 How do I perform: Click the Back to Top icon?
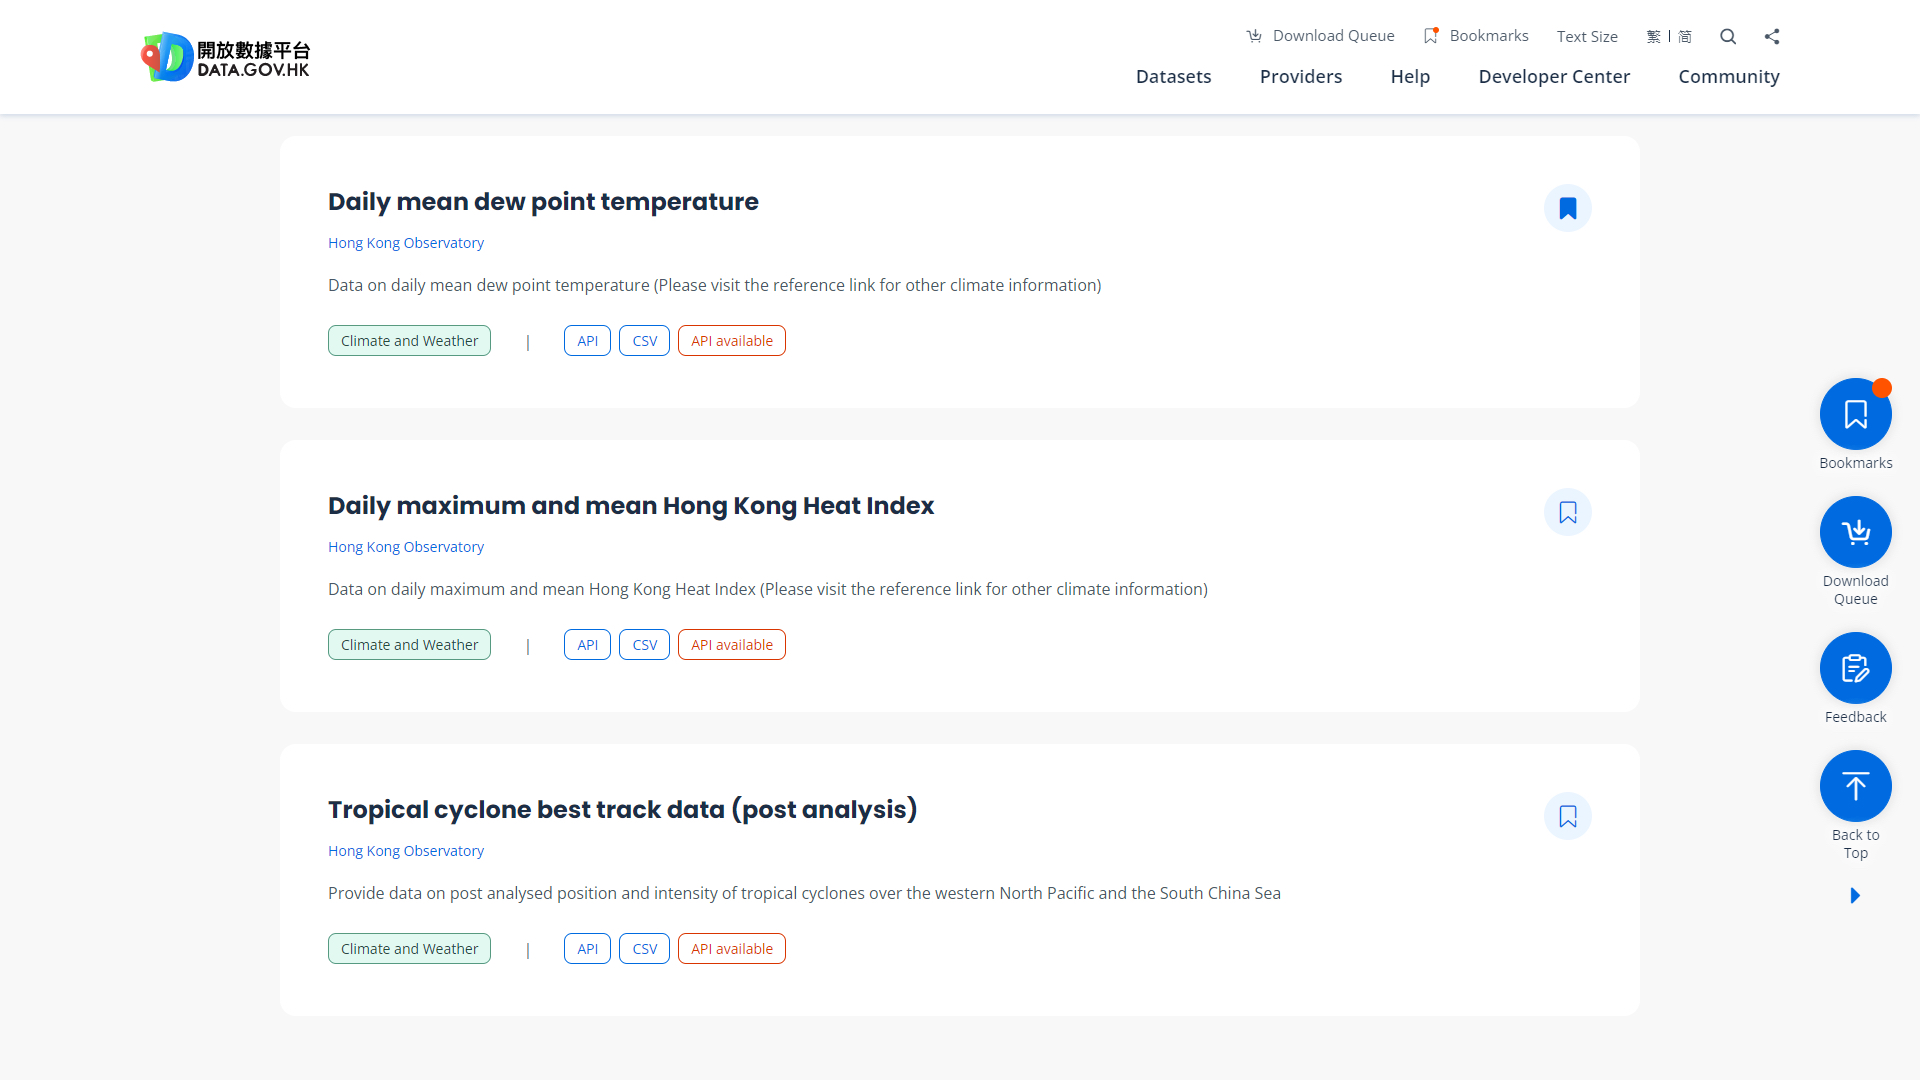(1855, 785)
